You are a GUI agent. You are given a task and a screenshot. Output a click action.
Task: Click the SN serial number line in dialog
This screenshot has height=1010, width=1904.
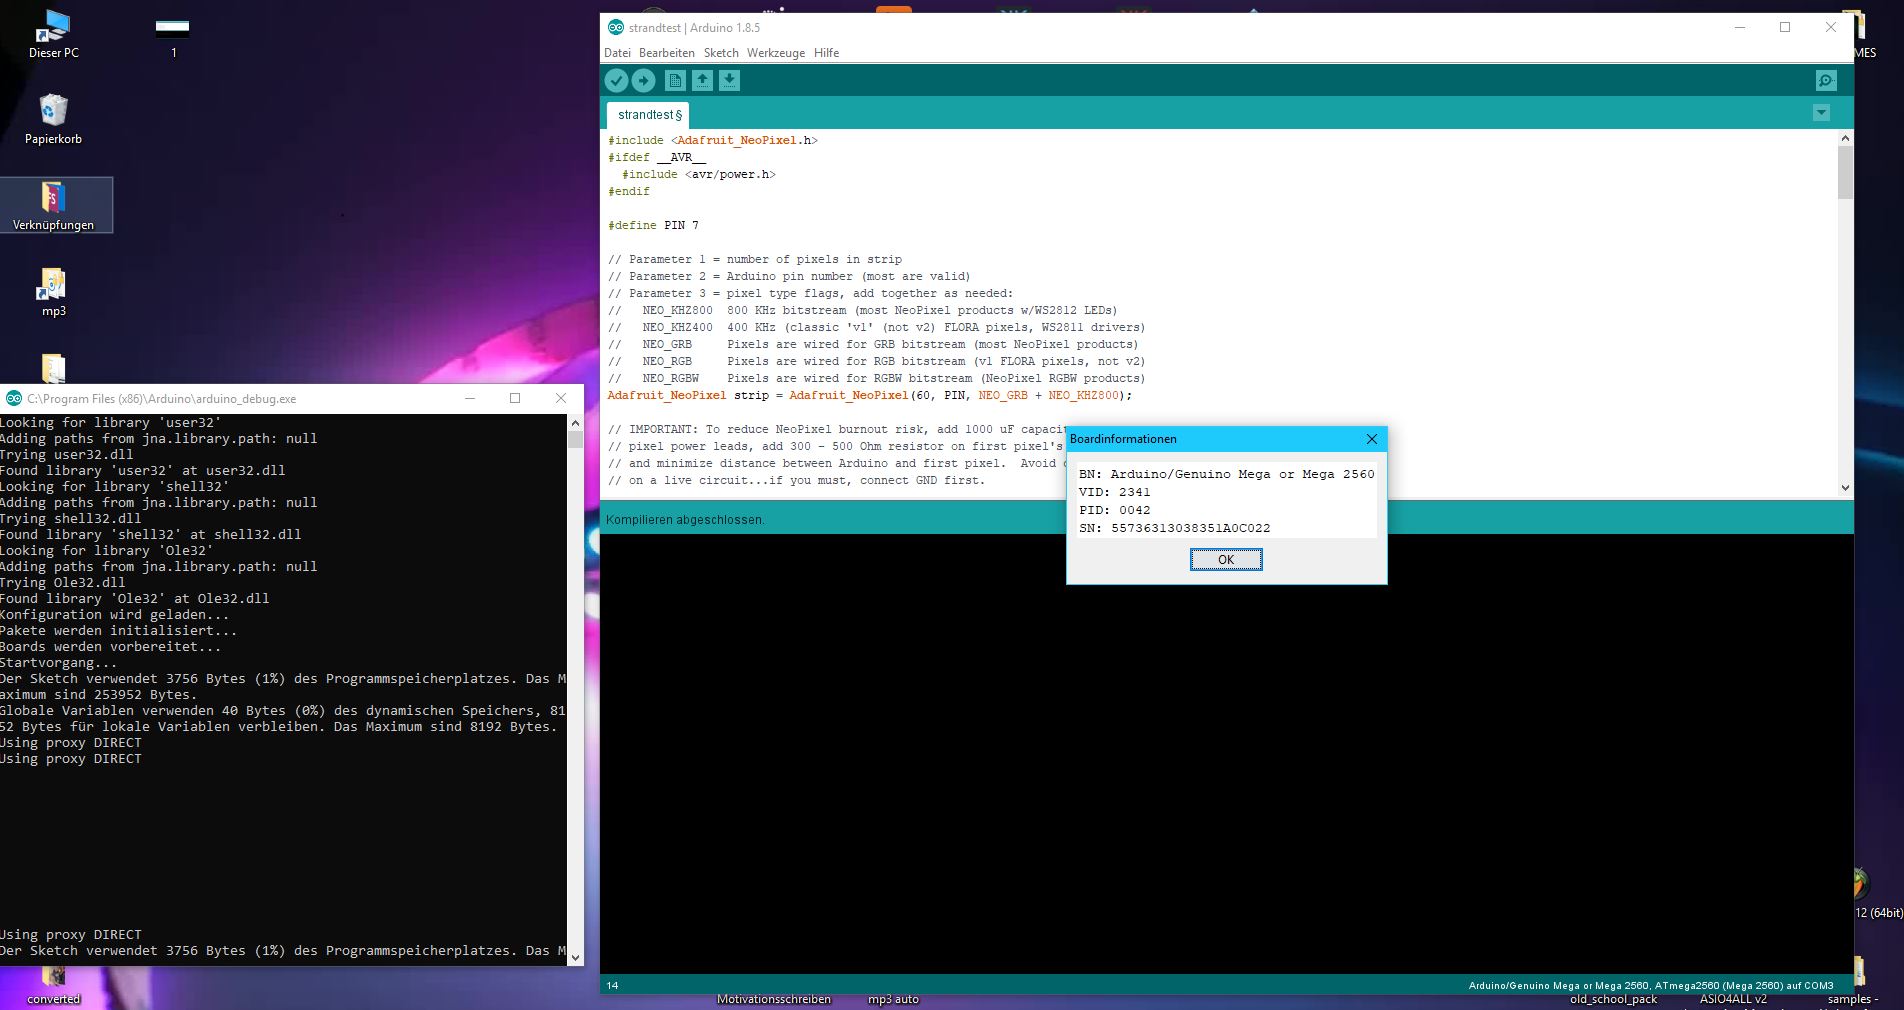(x=1175, y=528)
